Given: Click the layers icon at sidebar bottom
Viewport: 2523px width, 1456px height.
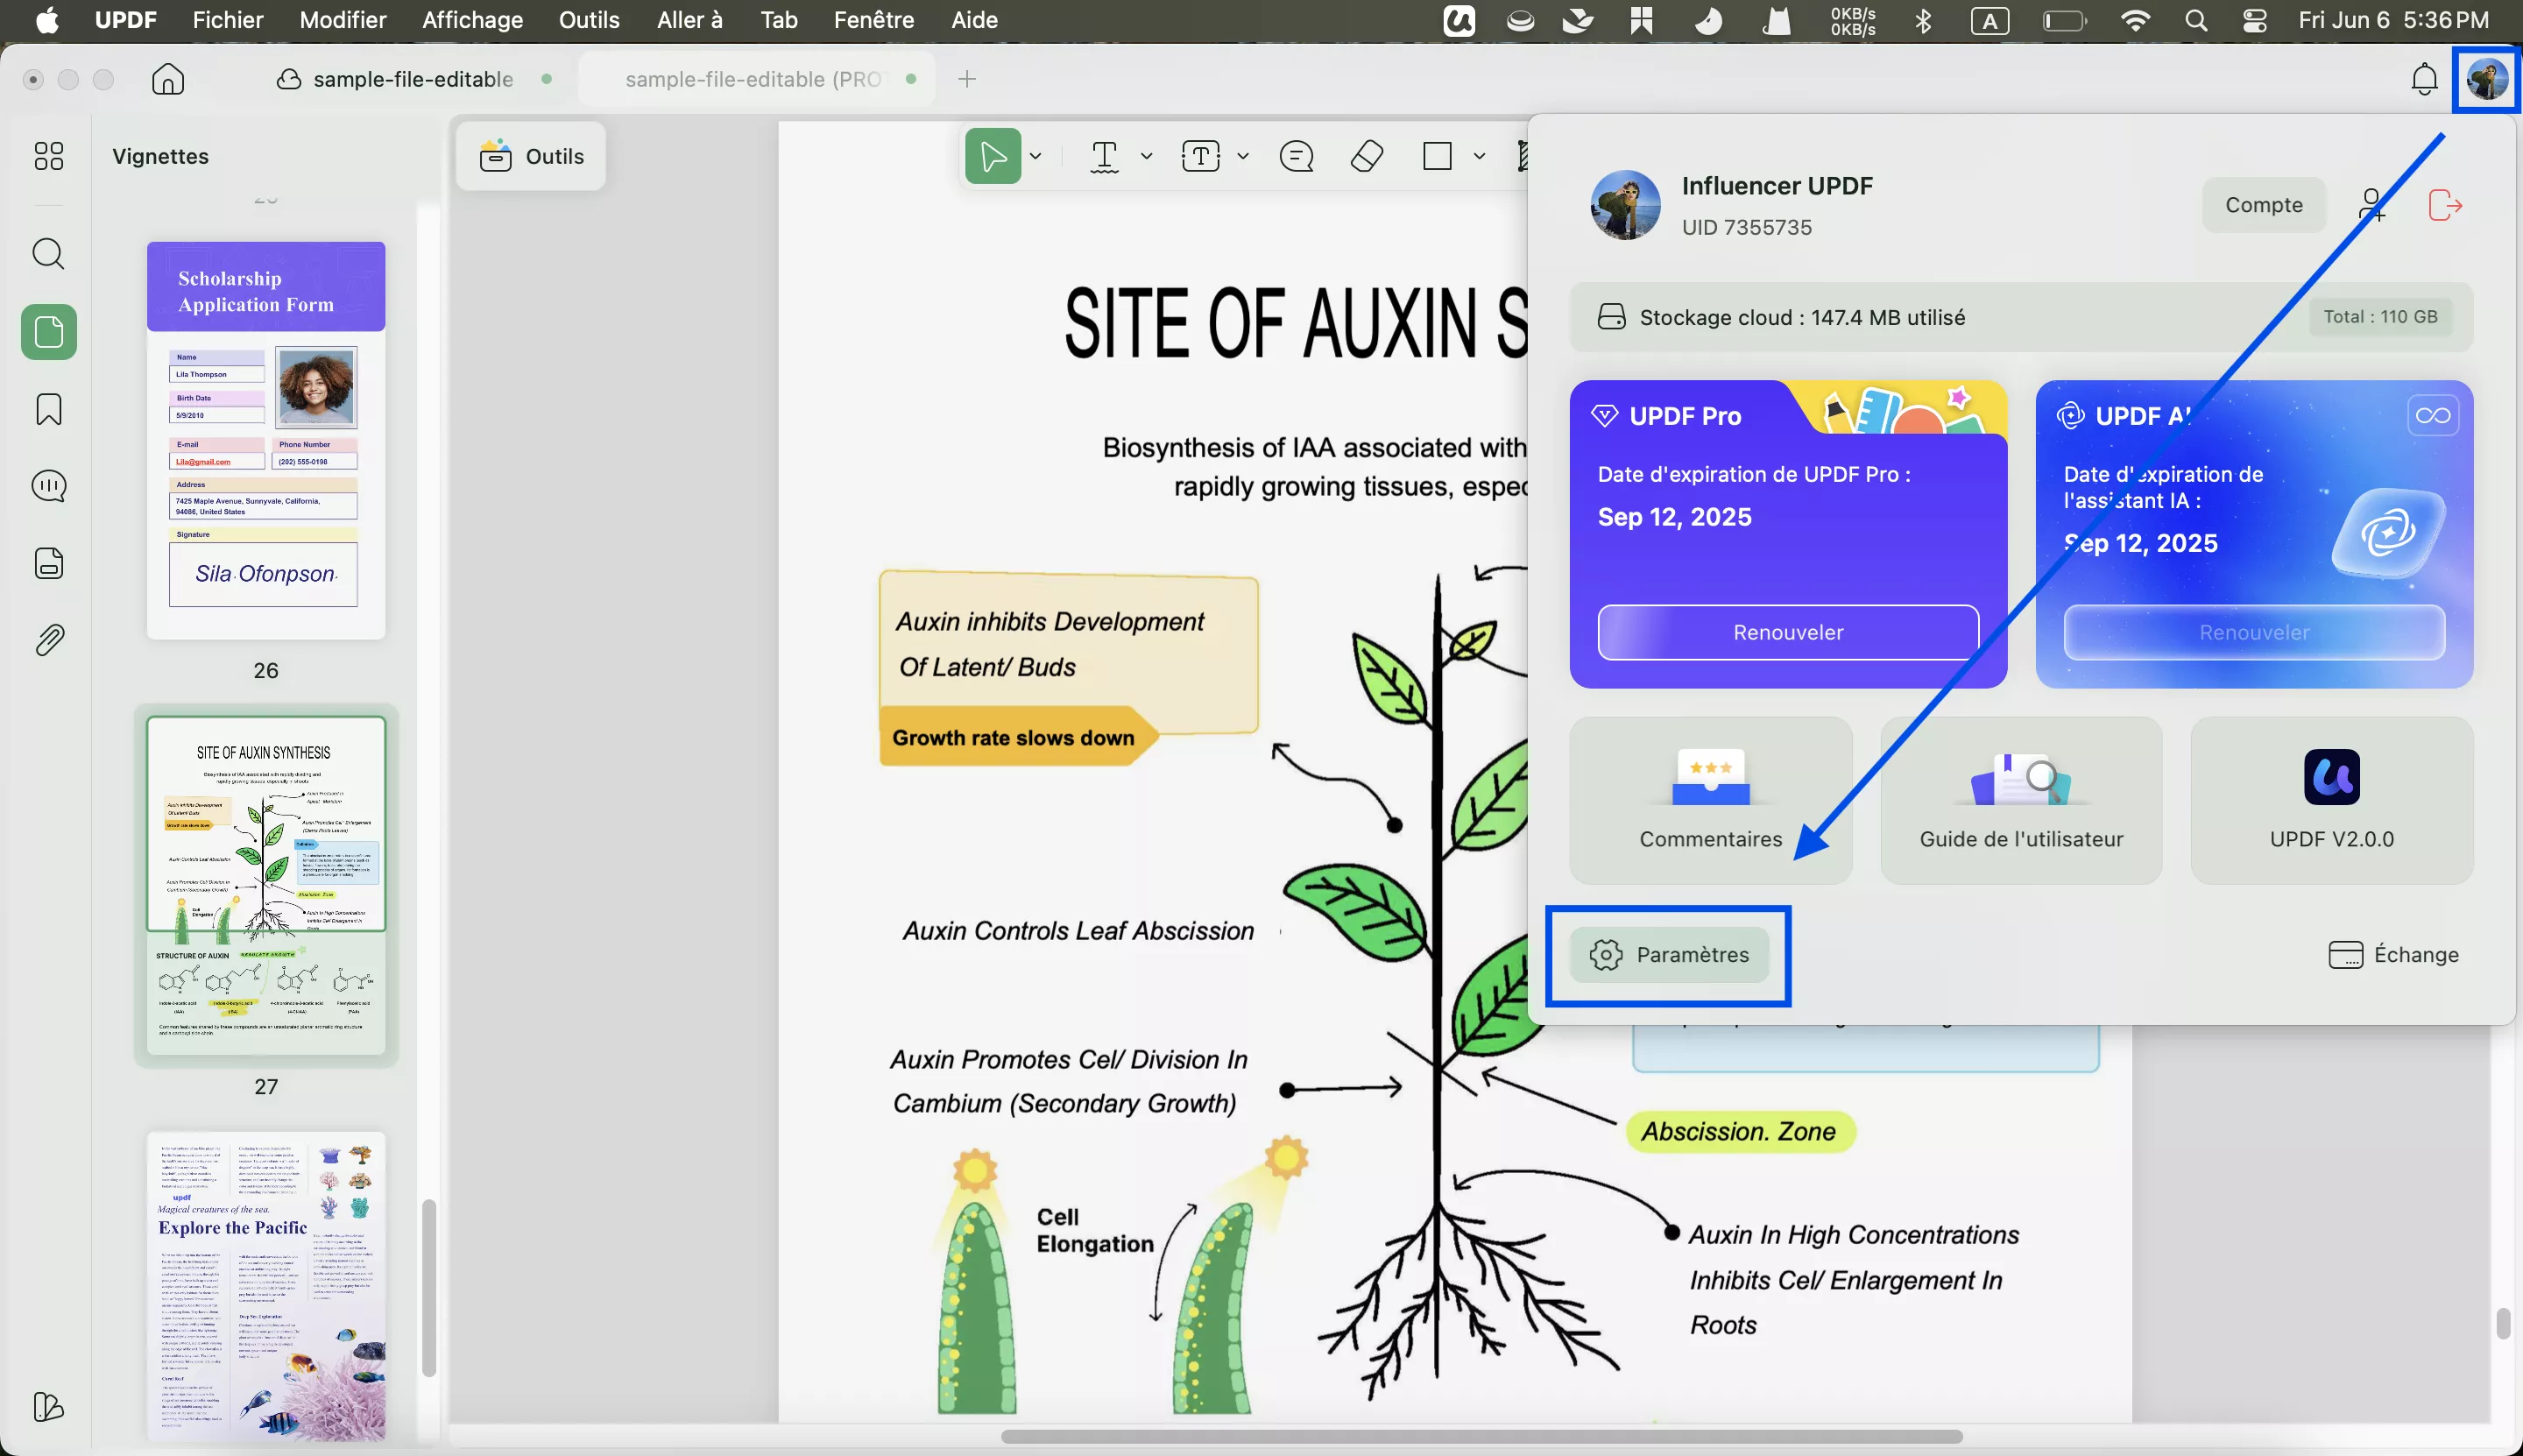Looking at the screenshot, I should tap(48, 1406).
